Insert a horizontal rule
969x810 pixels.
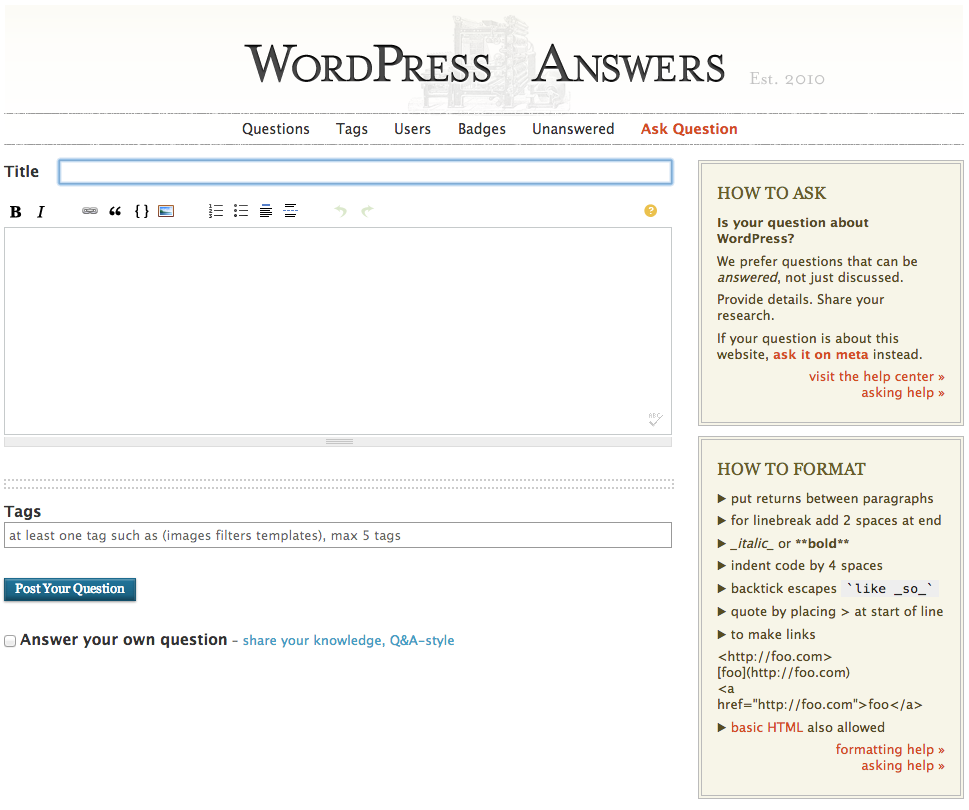290,211
